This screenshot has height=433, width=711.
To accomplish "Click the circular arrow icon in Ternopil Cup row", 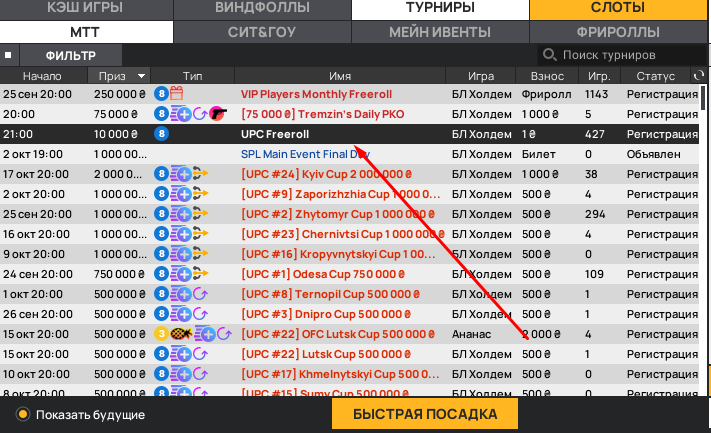I will pos(200,294).
